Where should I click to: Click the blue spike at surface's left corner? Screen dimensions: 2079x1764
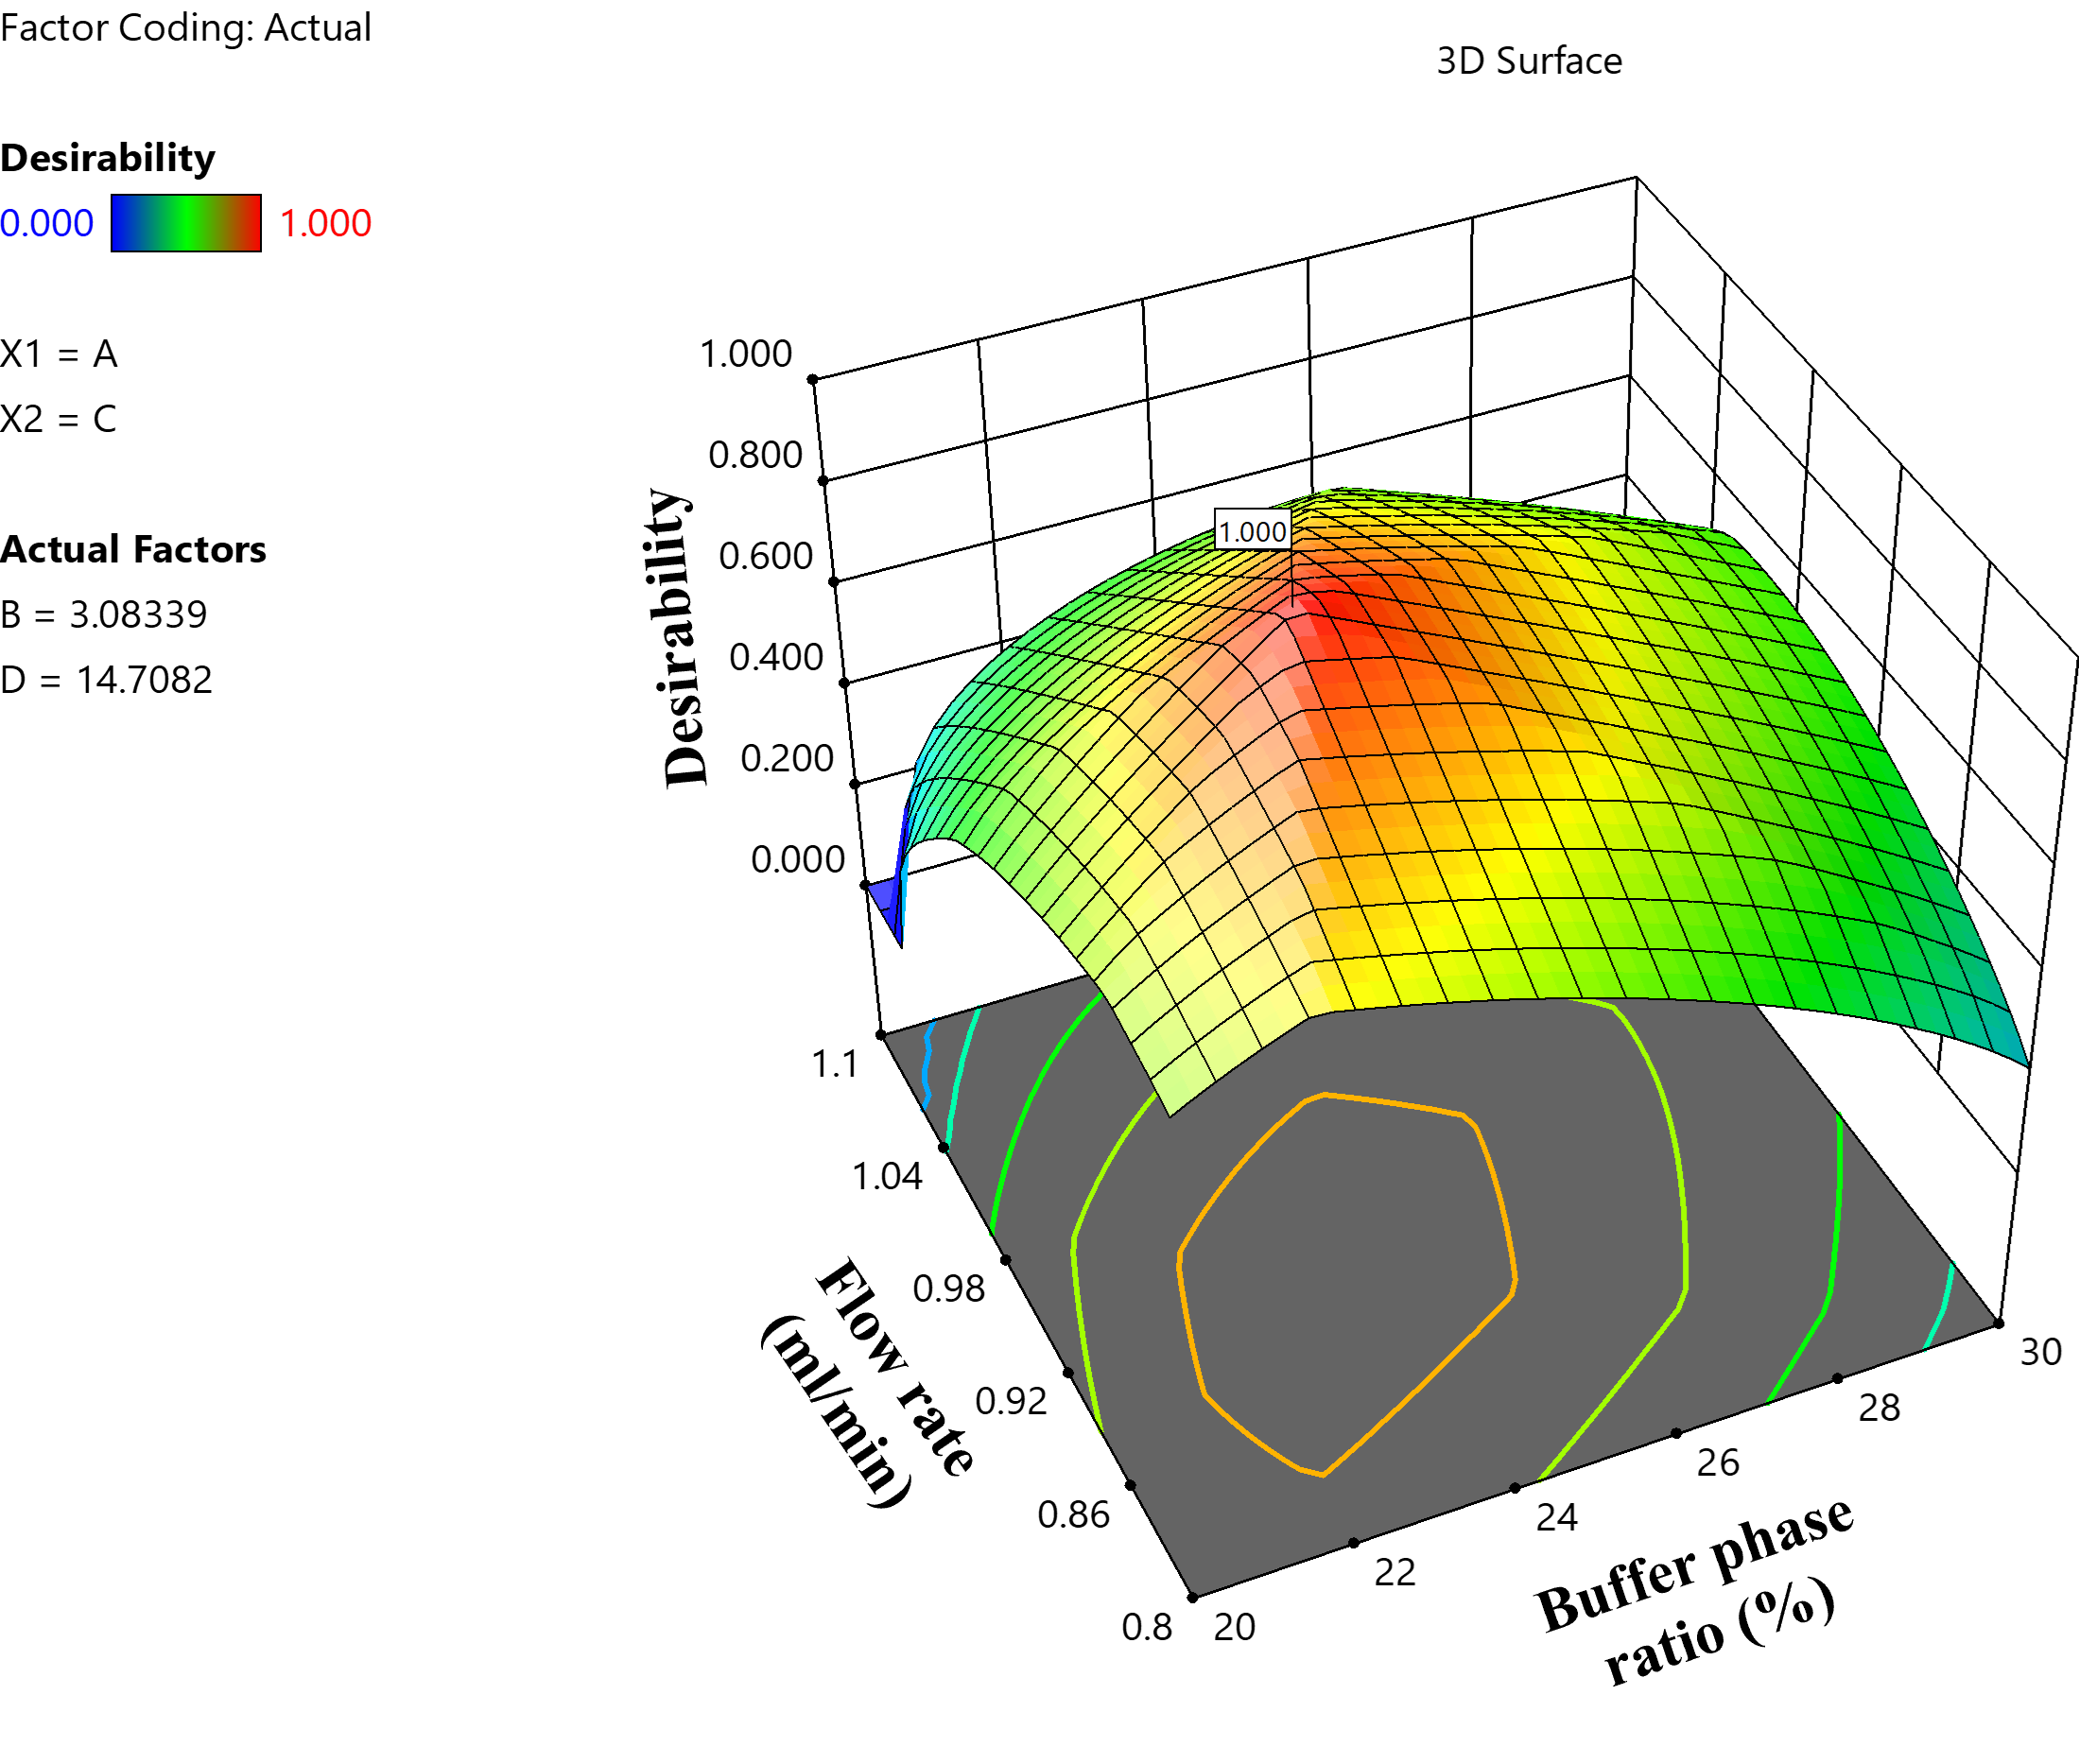[x=887, y=897]
